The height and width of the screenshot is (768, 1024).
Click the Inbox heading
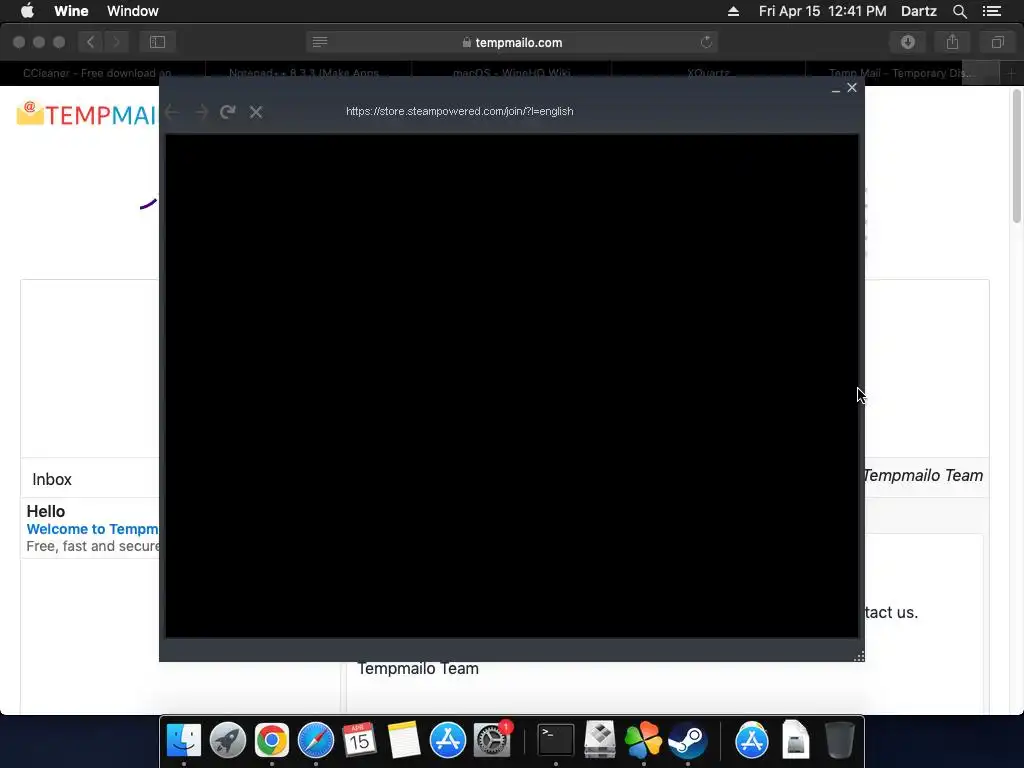point(52,479)
